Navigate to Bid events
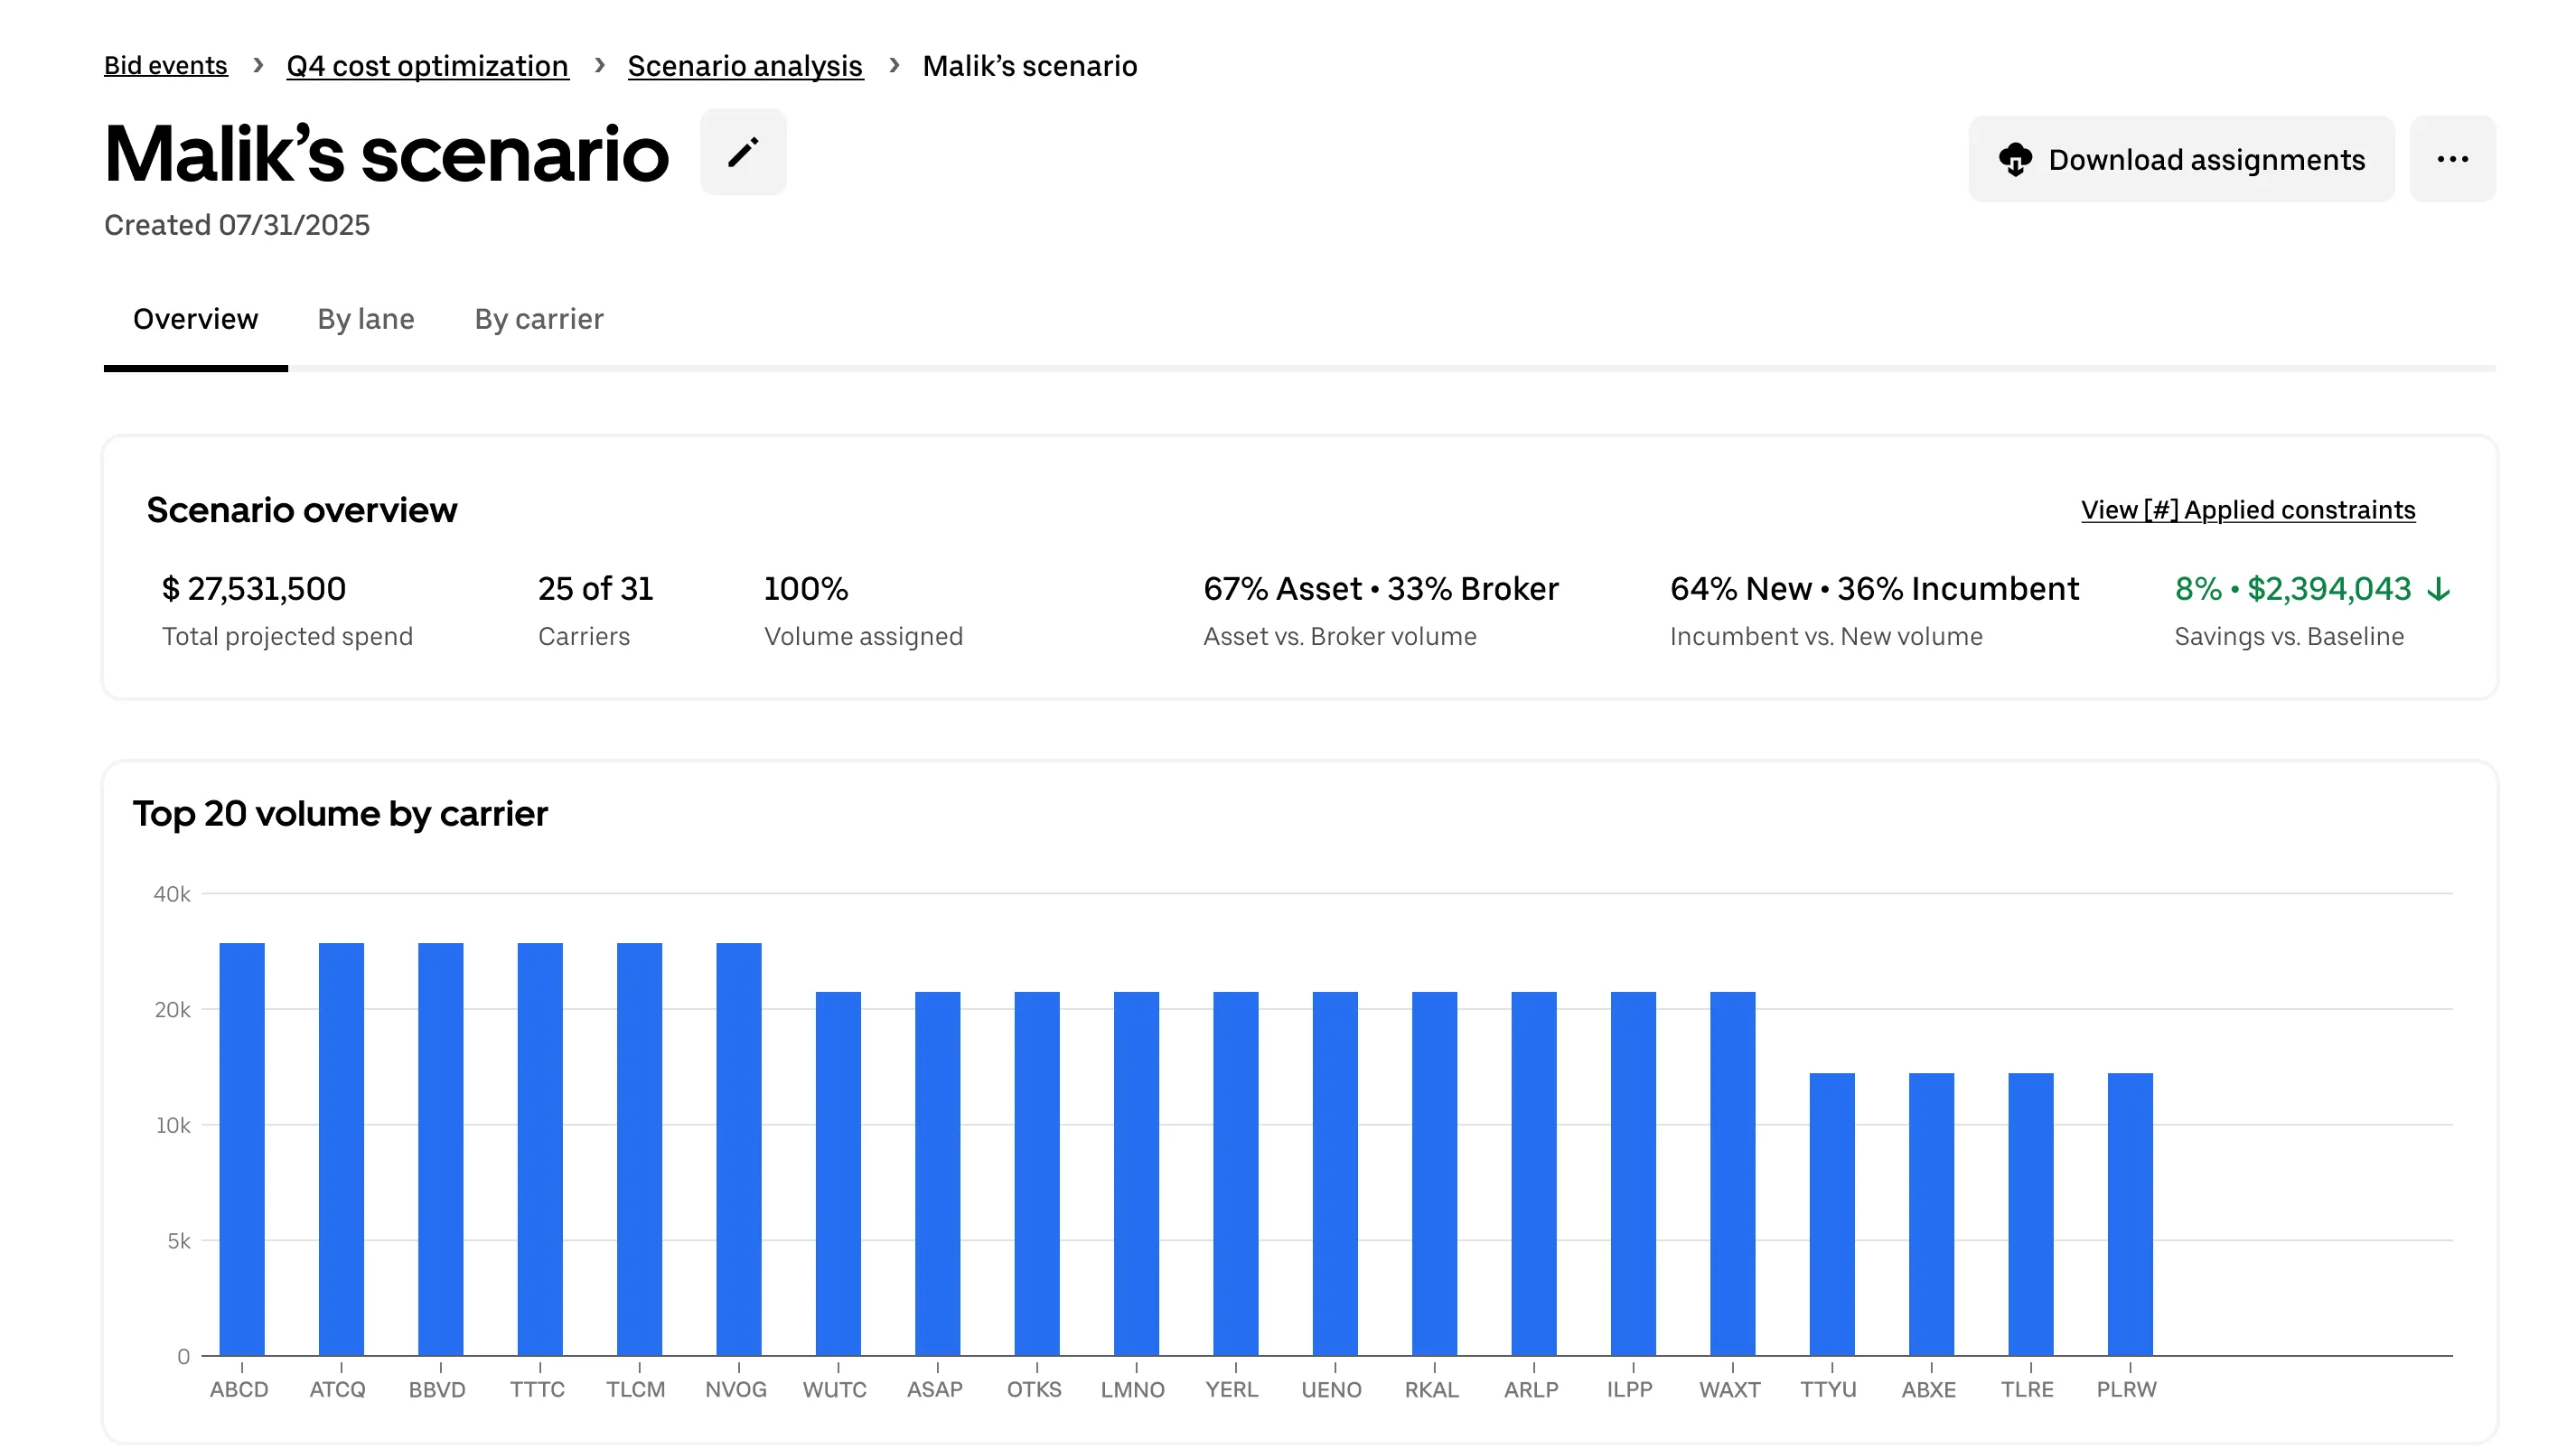Viewport: 2576px width, 1449px height. click(x=165, y=65)
